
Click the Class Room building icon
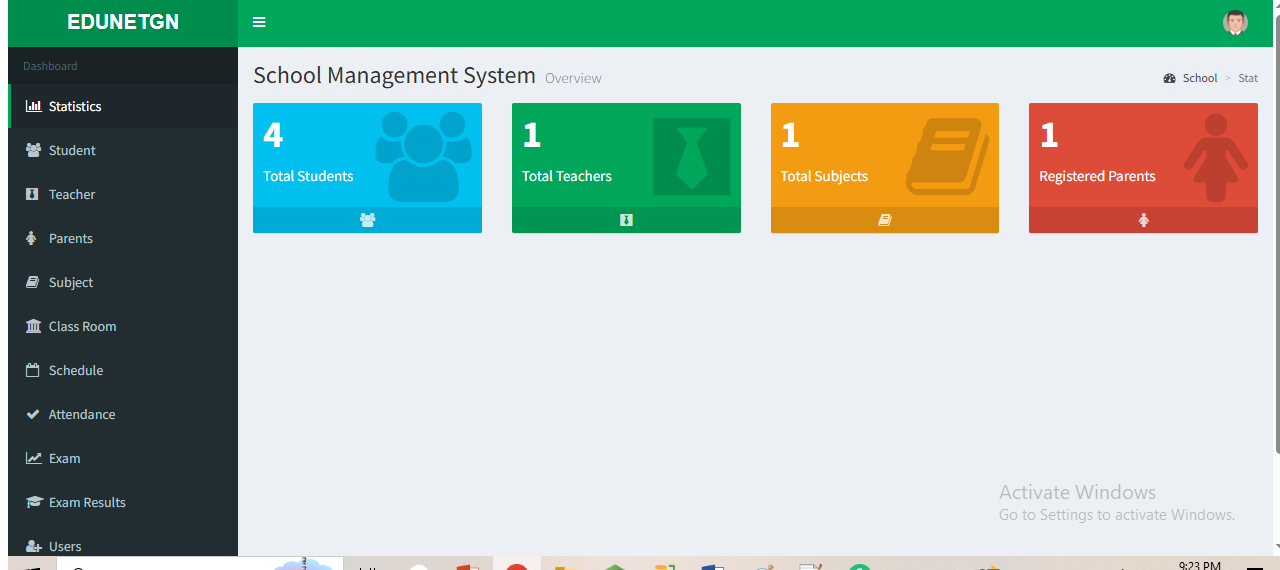33,326
